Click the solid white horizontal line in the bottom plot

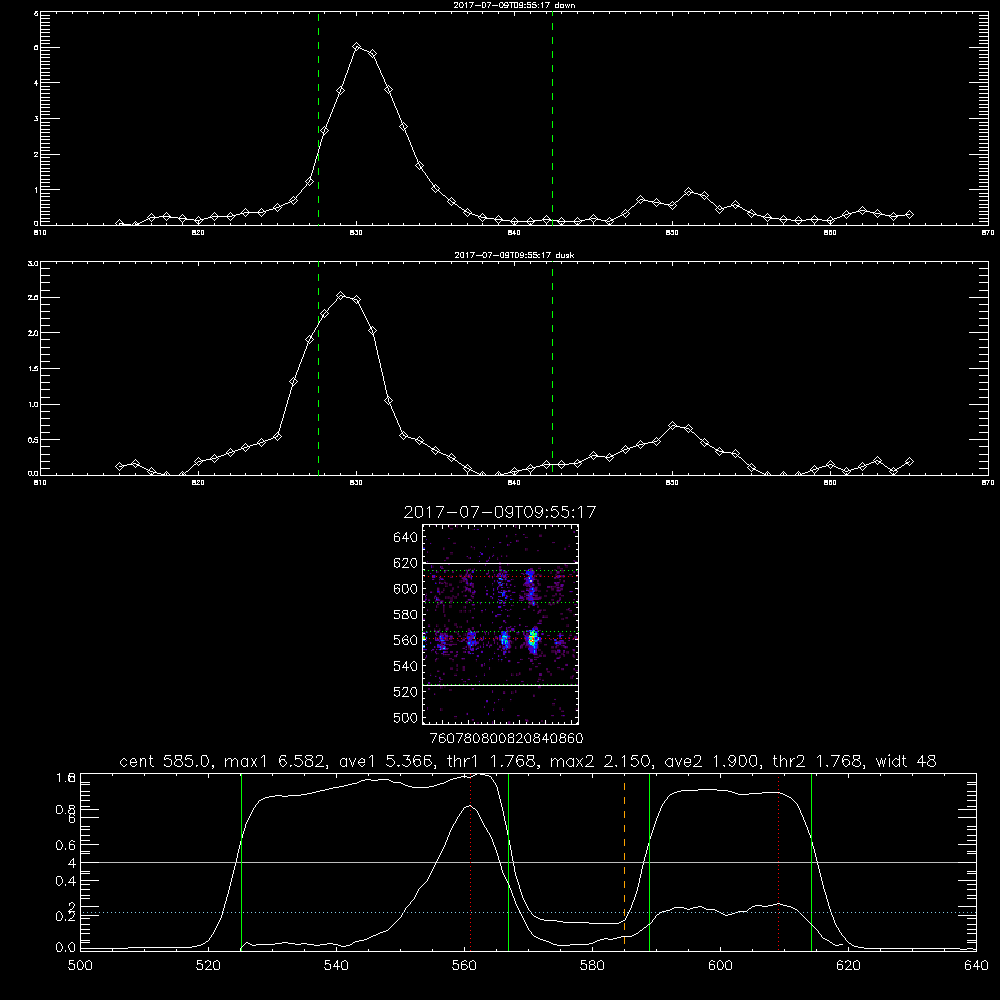coord(528,862)
